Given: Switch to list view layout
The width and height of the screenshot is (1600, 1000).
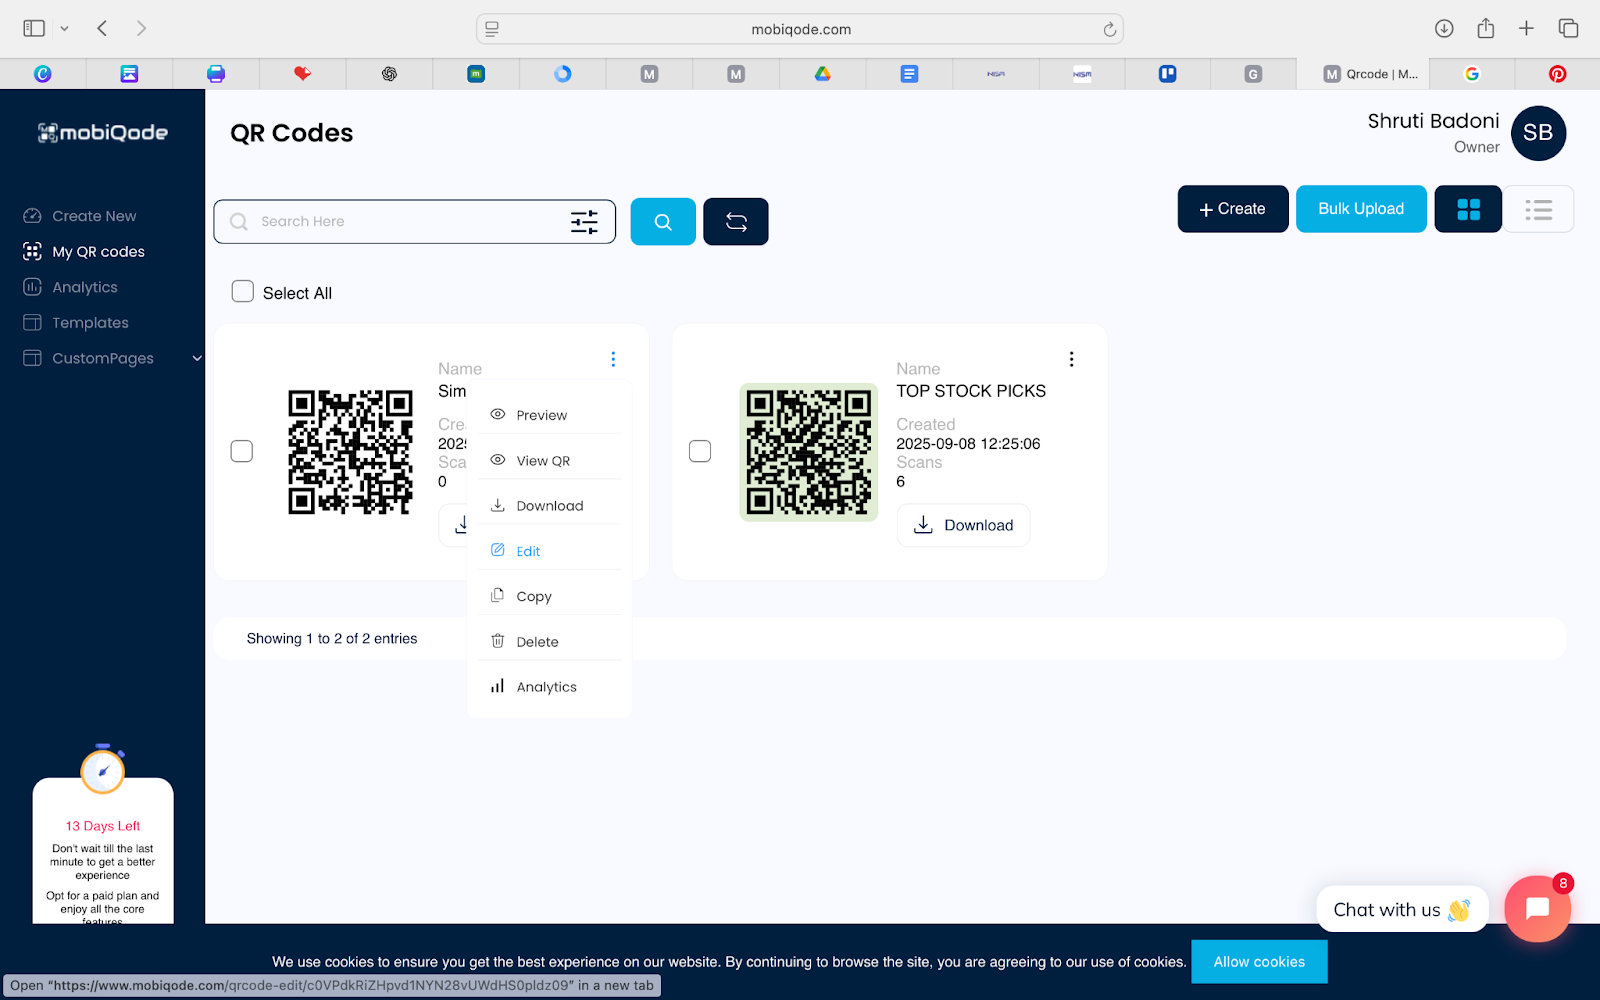Looking at the screenshot, I should [x=1538, y=209].
